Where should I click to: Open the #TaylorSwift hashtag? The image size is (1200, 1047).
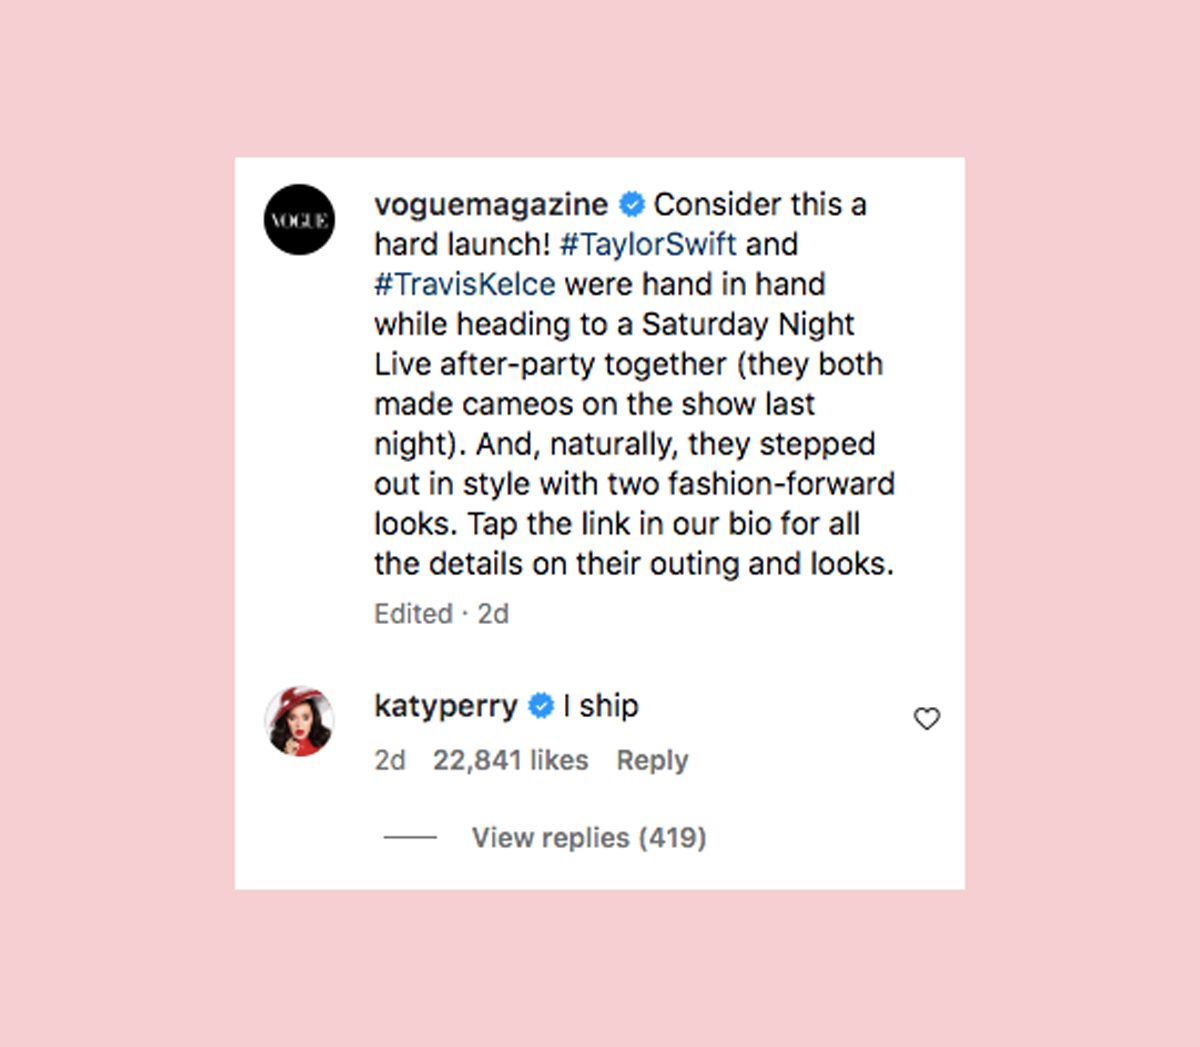pos(648,244)
